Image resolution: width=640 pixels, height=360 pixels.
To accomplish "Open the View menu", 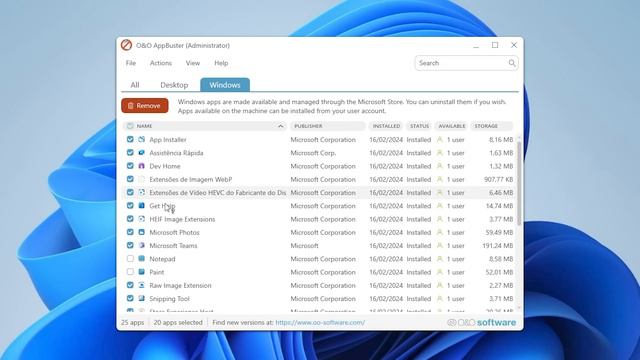I will (193, 63).
